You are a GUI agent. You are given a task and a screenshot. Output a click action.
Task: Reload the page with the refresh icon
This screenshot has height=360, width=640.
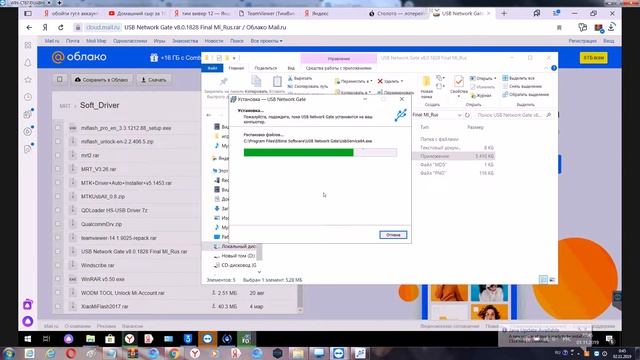(x=60, y=27)
